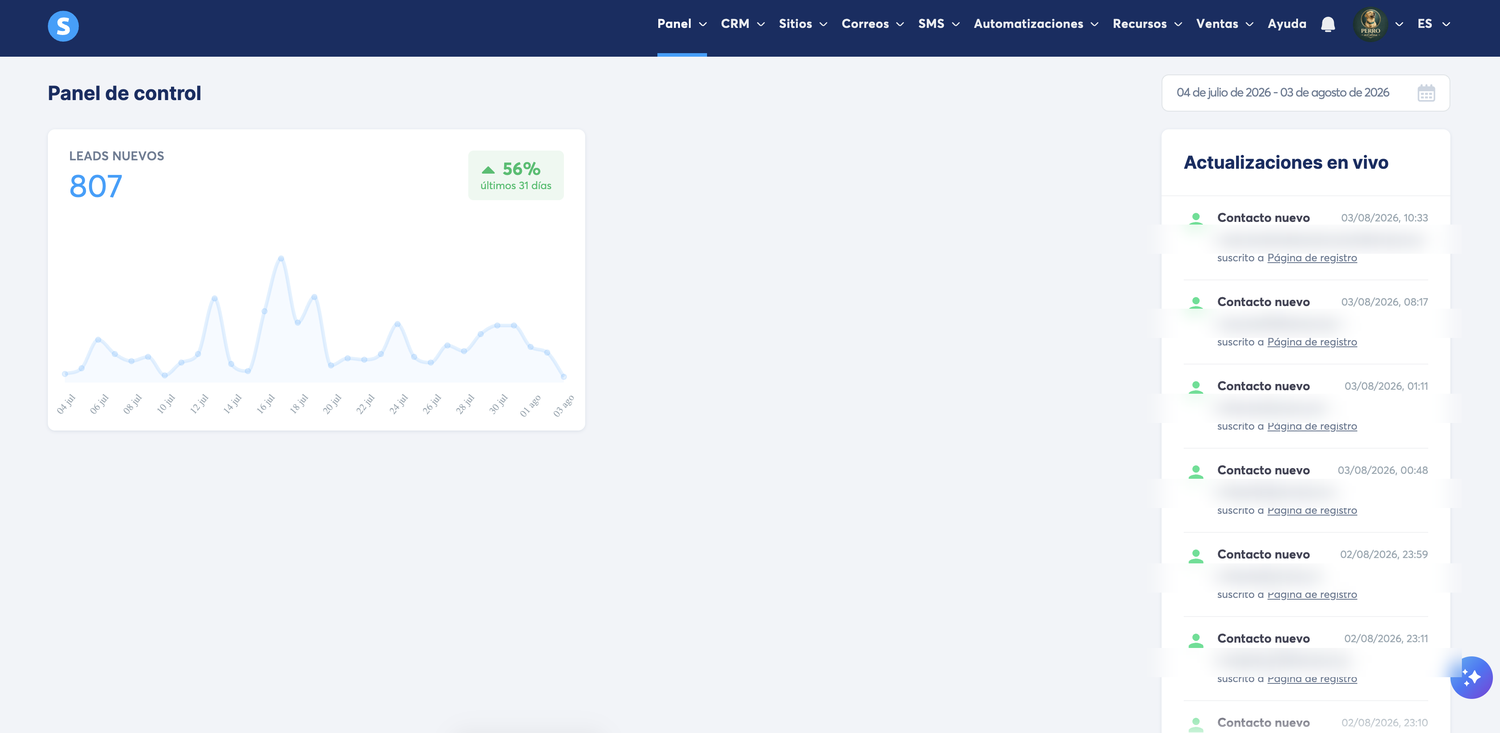Open Página de registro link for 23:11 contact
This screenshot has width=1500, height=733.
click(x=1312, y=678)
